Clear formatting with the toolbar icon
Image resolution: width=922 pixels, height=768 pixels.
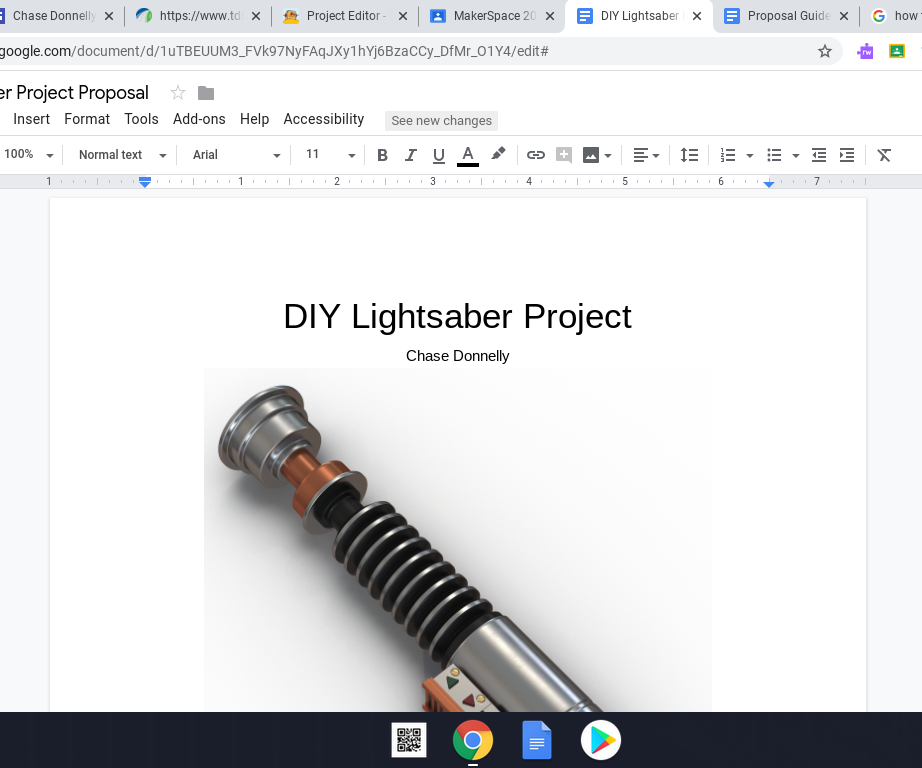882,155
